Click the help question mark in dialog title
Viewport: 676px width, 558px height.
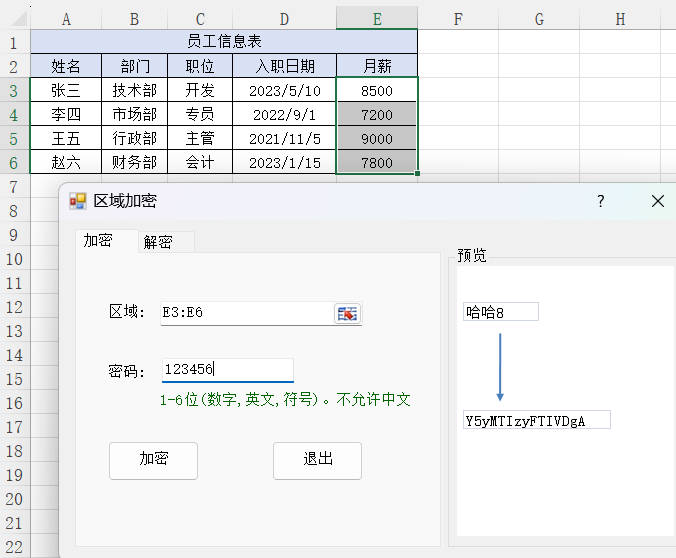click(600, 201)
